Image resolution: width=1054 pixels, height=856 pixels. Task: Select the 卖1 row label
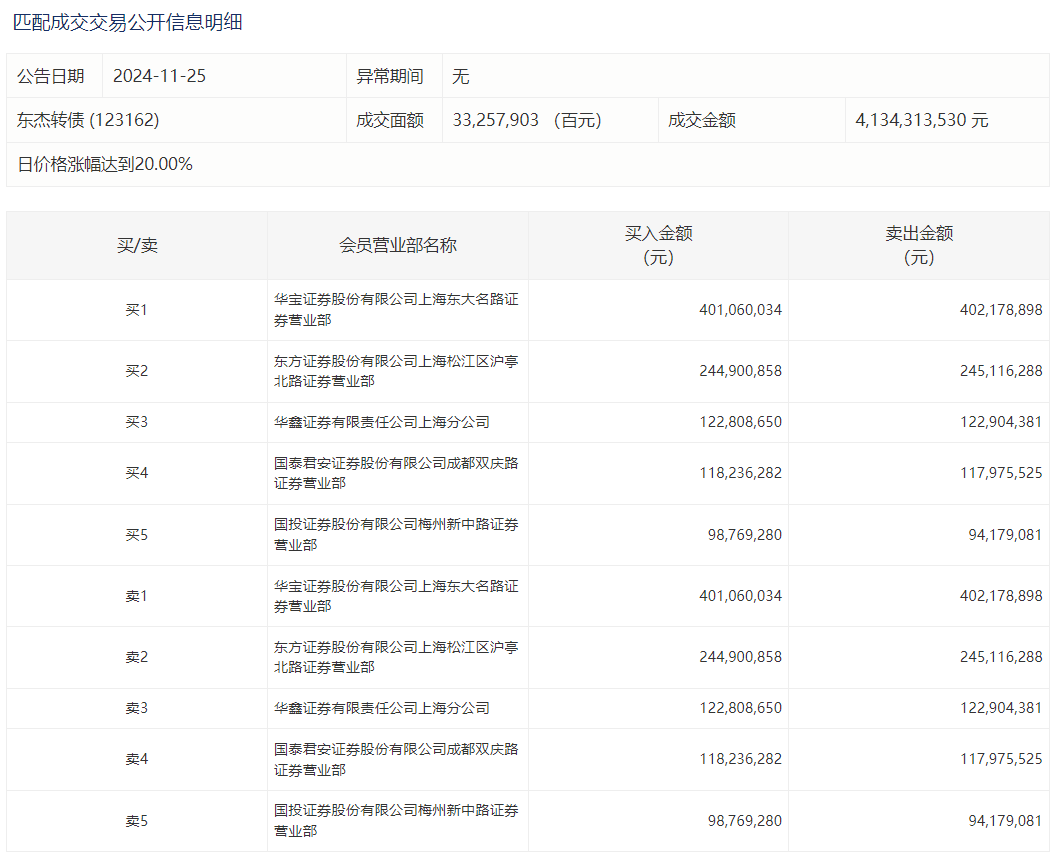(x=137, y=596)
